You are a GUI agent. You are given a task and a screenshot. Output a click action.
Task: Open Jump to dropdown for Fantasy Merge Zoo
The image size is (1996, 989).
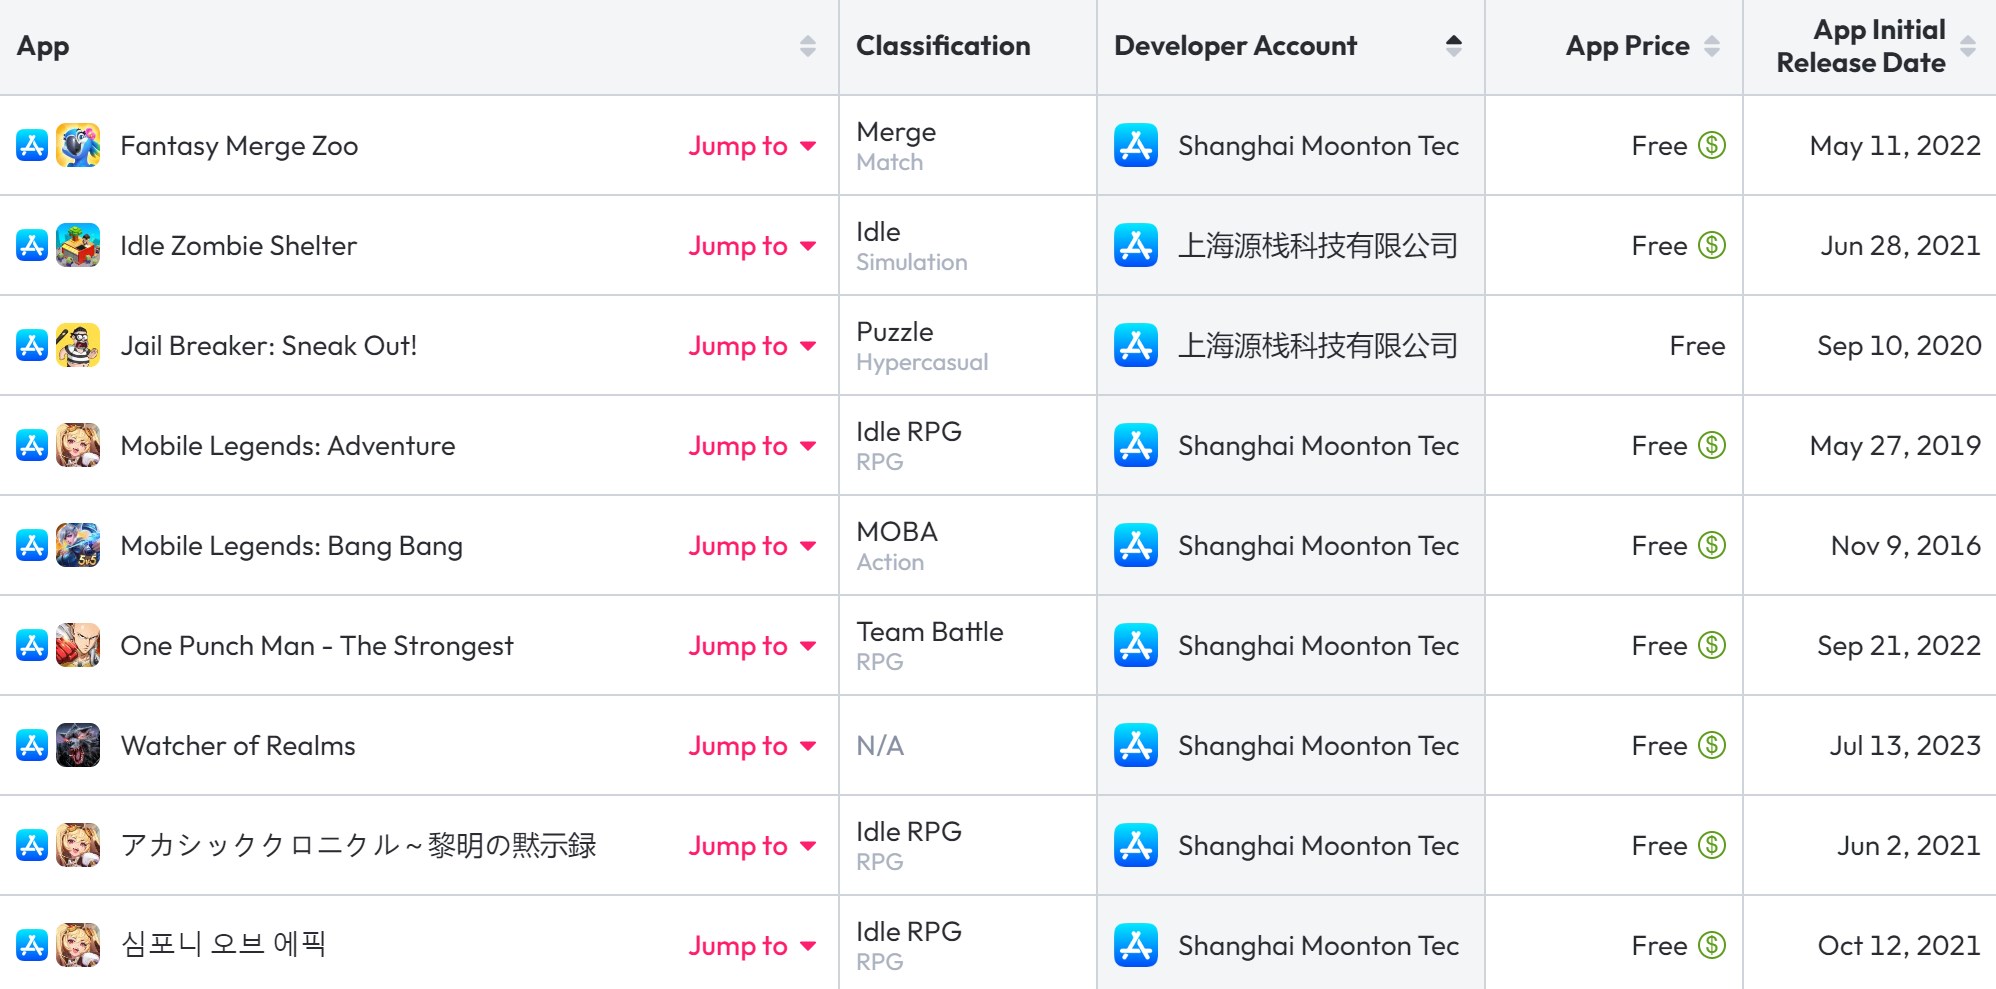(752, 146)
